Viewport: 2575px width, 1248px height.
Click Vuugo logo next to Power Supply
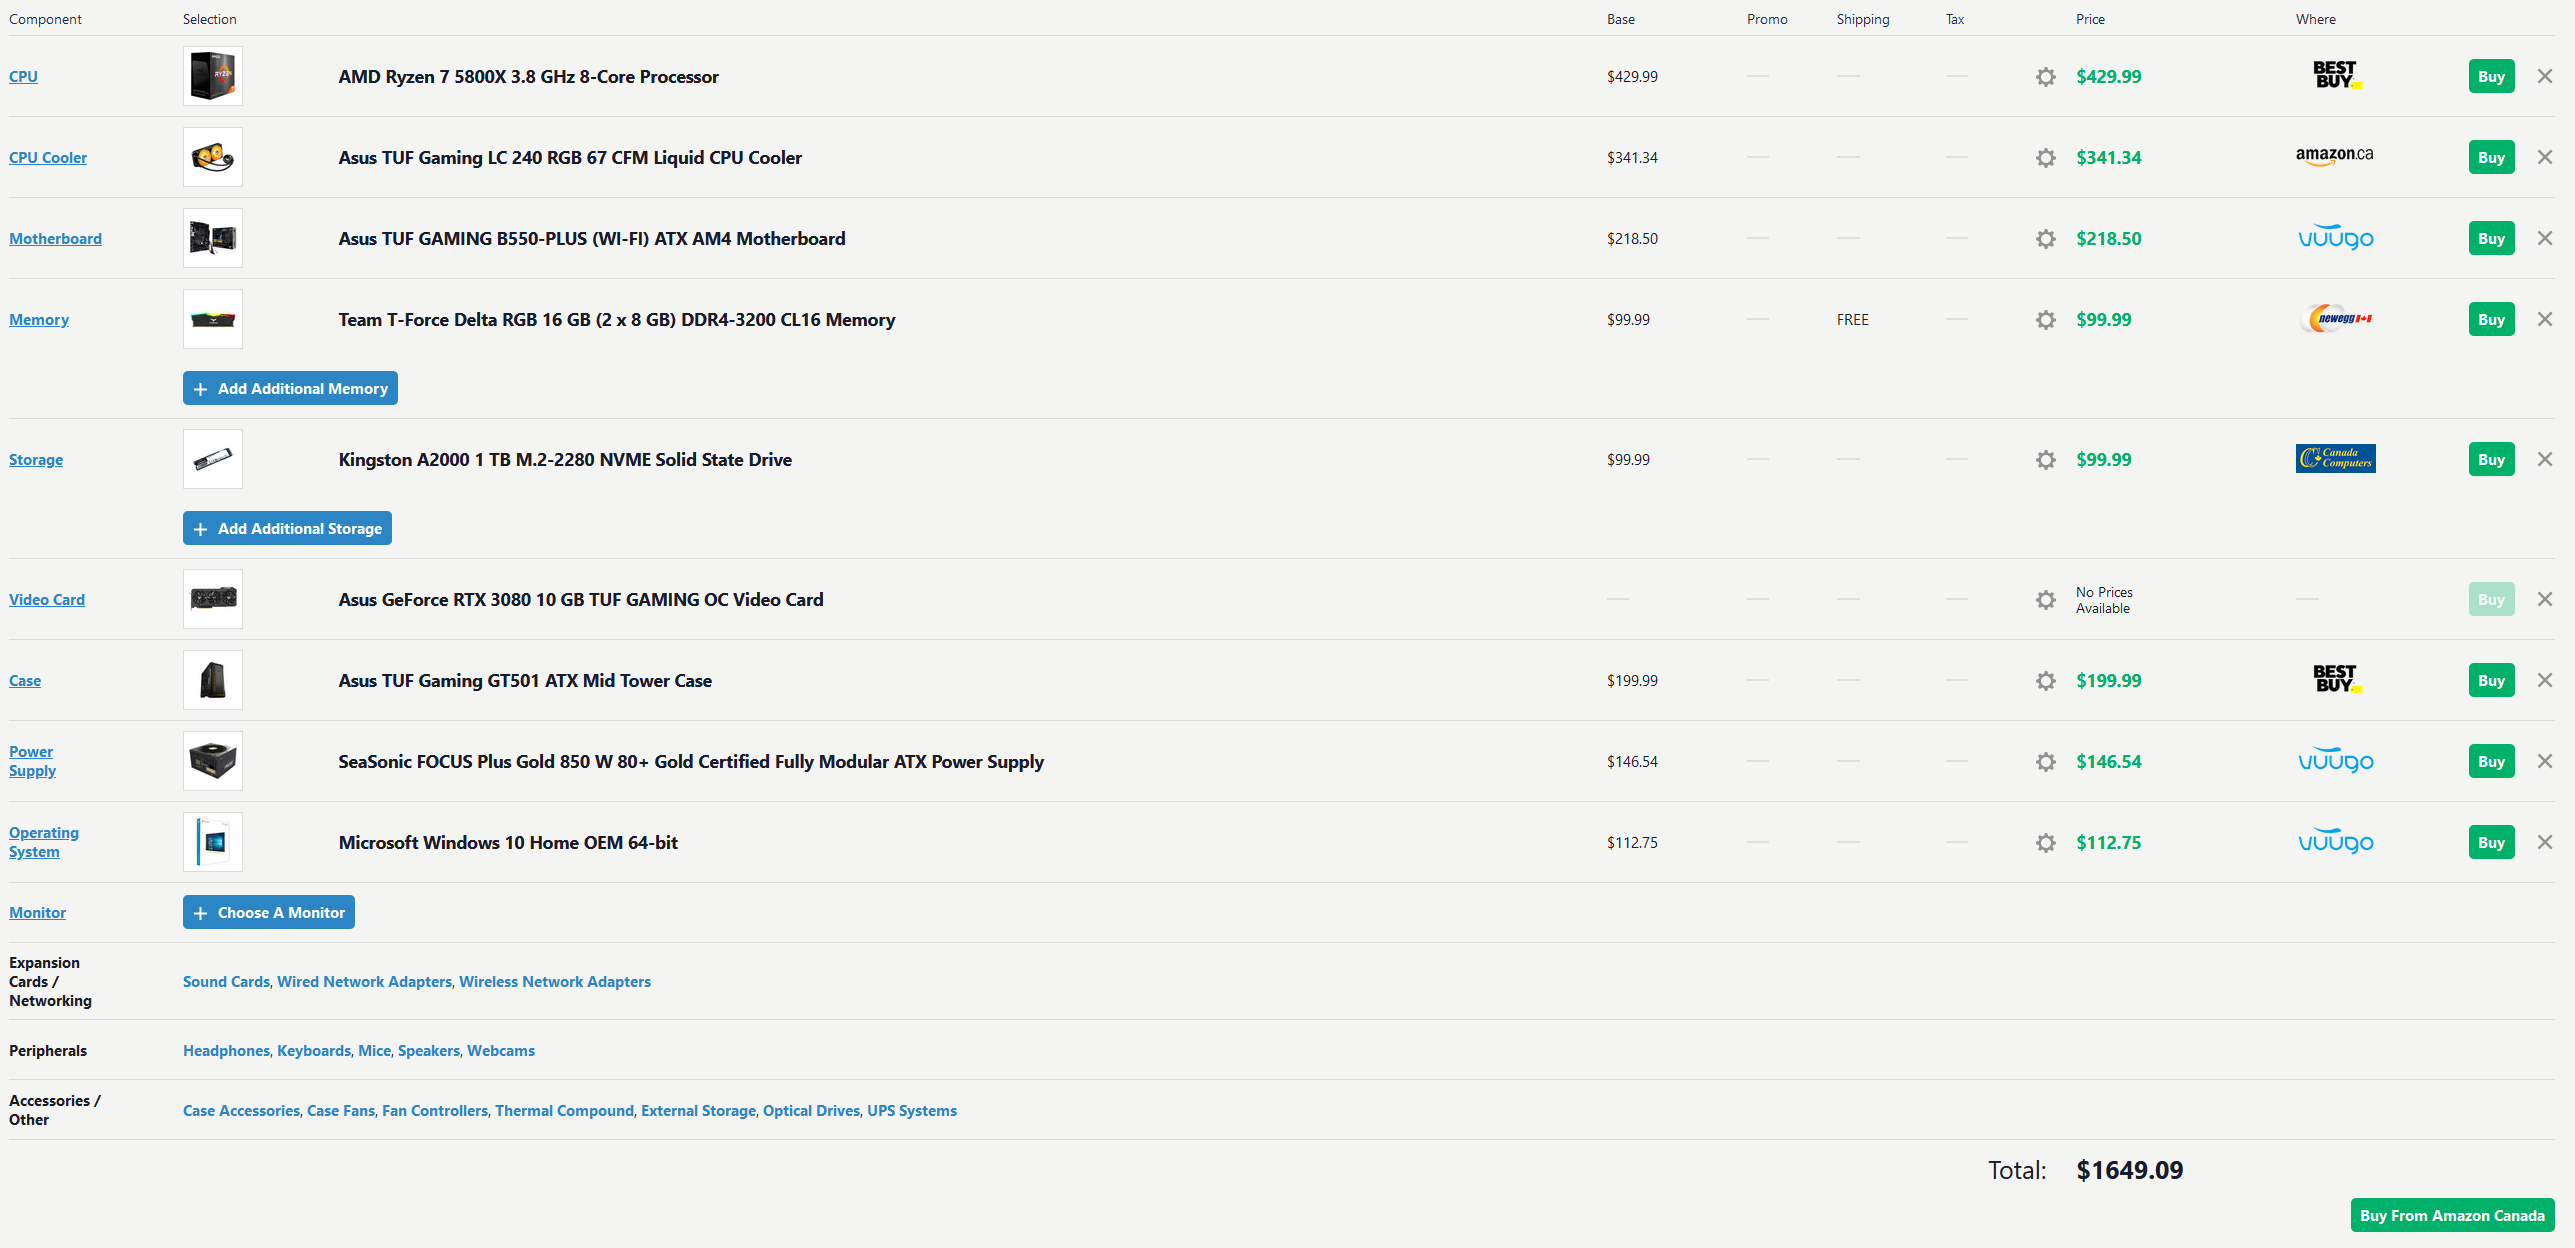coord(2335,762)
